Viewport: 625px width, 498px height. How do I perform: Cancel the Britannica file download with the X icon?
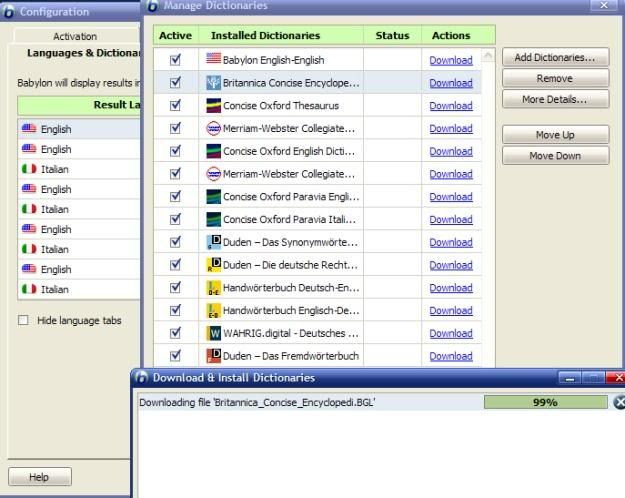(x=619, y=402)
